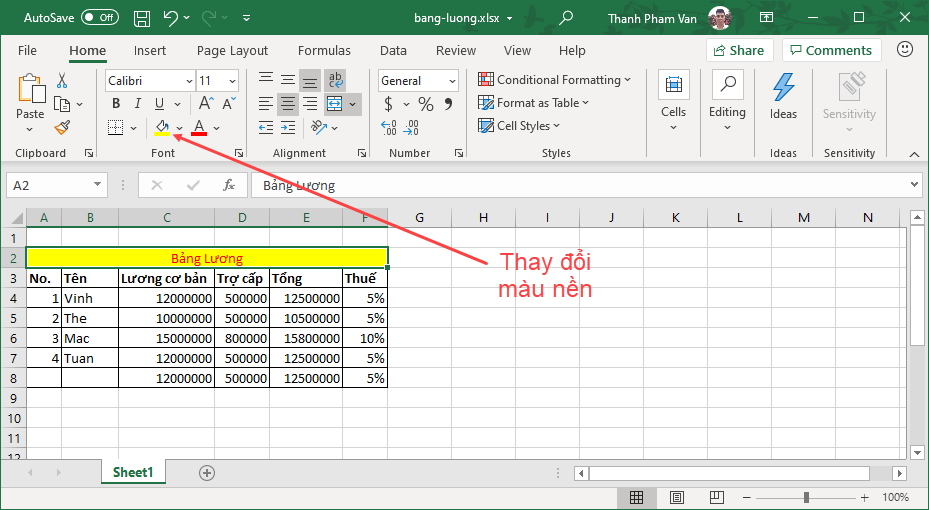
Task: Increase decimal places
Action: [389, 127]
